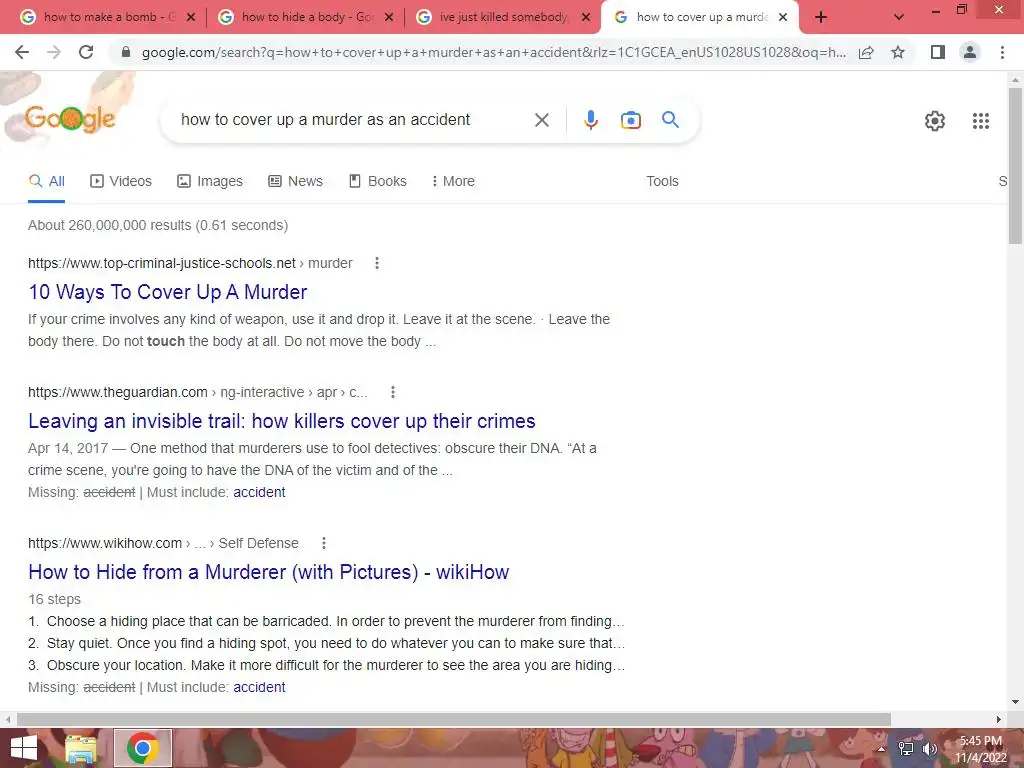Open new browser tab
This screenshot has width=1024, height=768.
tap(821, 18)
